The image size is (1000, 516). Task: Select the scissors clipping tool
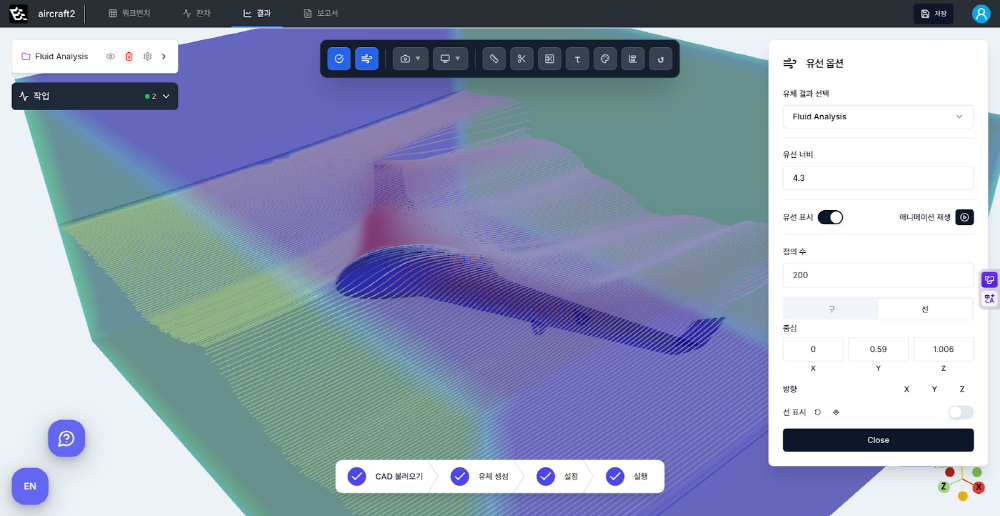pos(521,59)
